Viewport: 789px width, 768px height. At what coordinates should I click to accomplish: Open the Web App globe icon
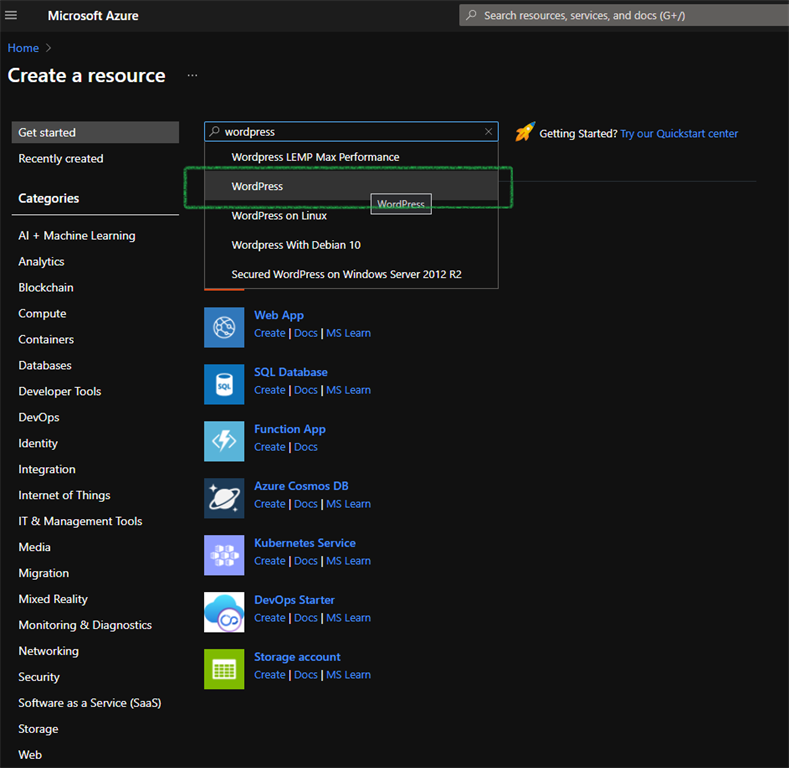224,327
